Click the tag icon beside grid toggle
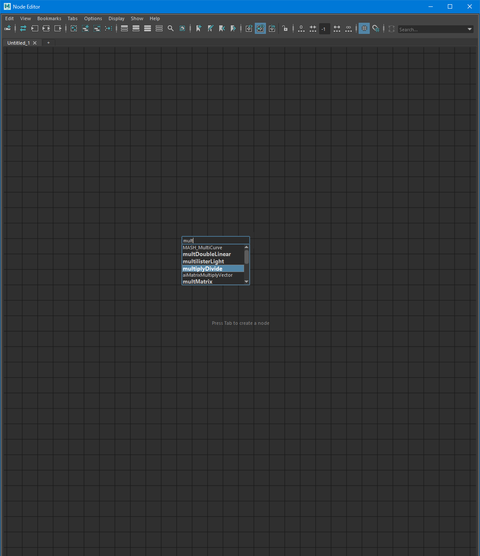 pyautogui.click(x=375, y=29)
